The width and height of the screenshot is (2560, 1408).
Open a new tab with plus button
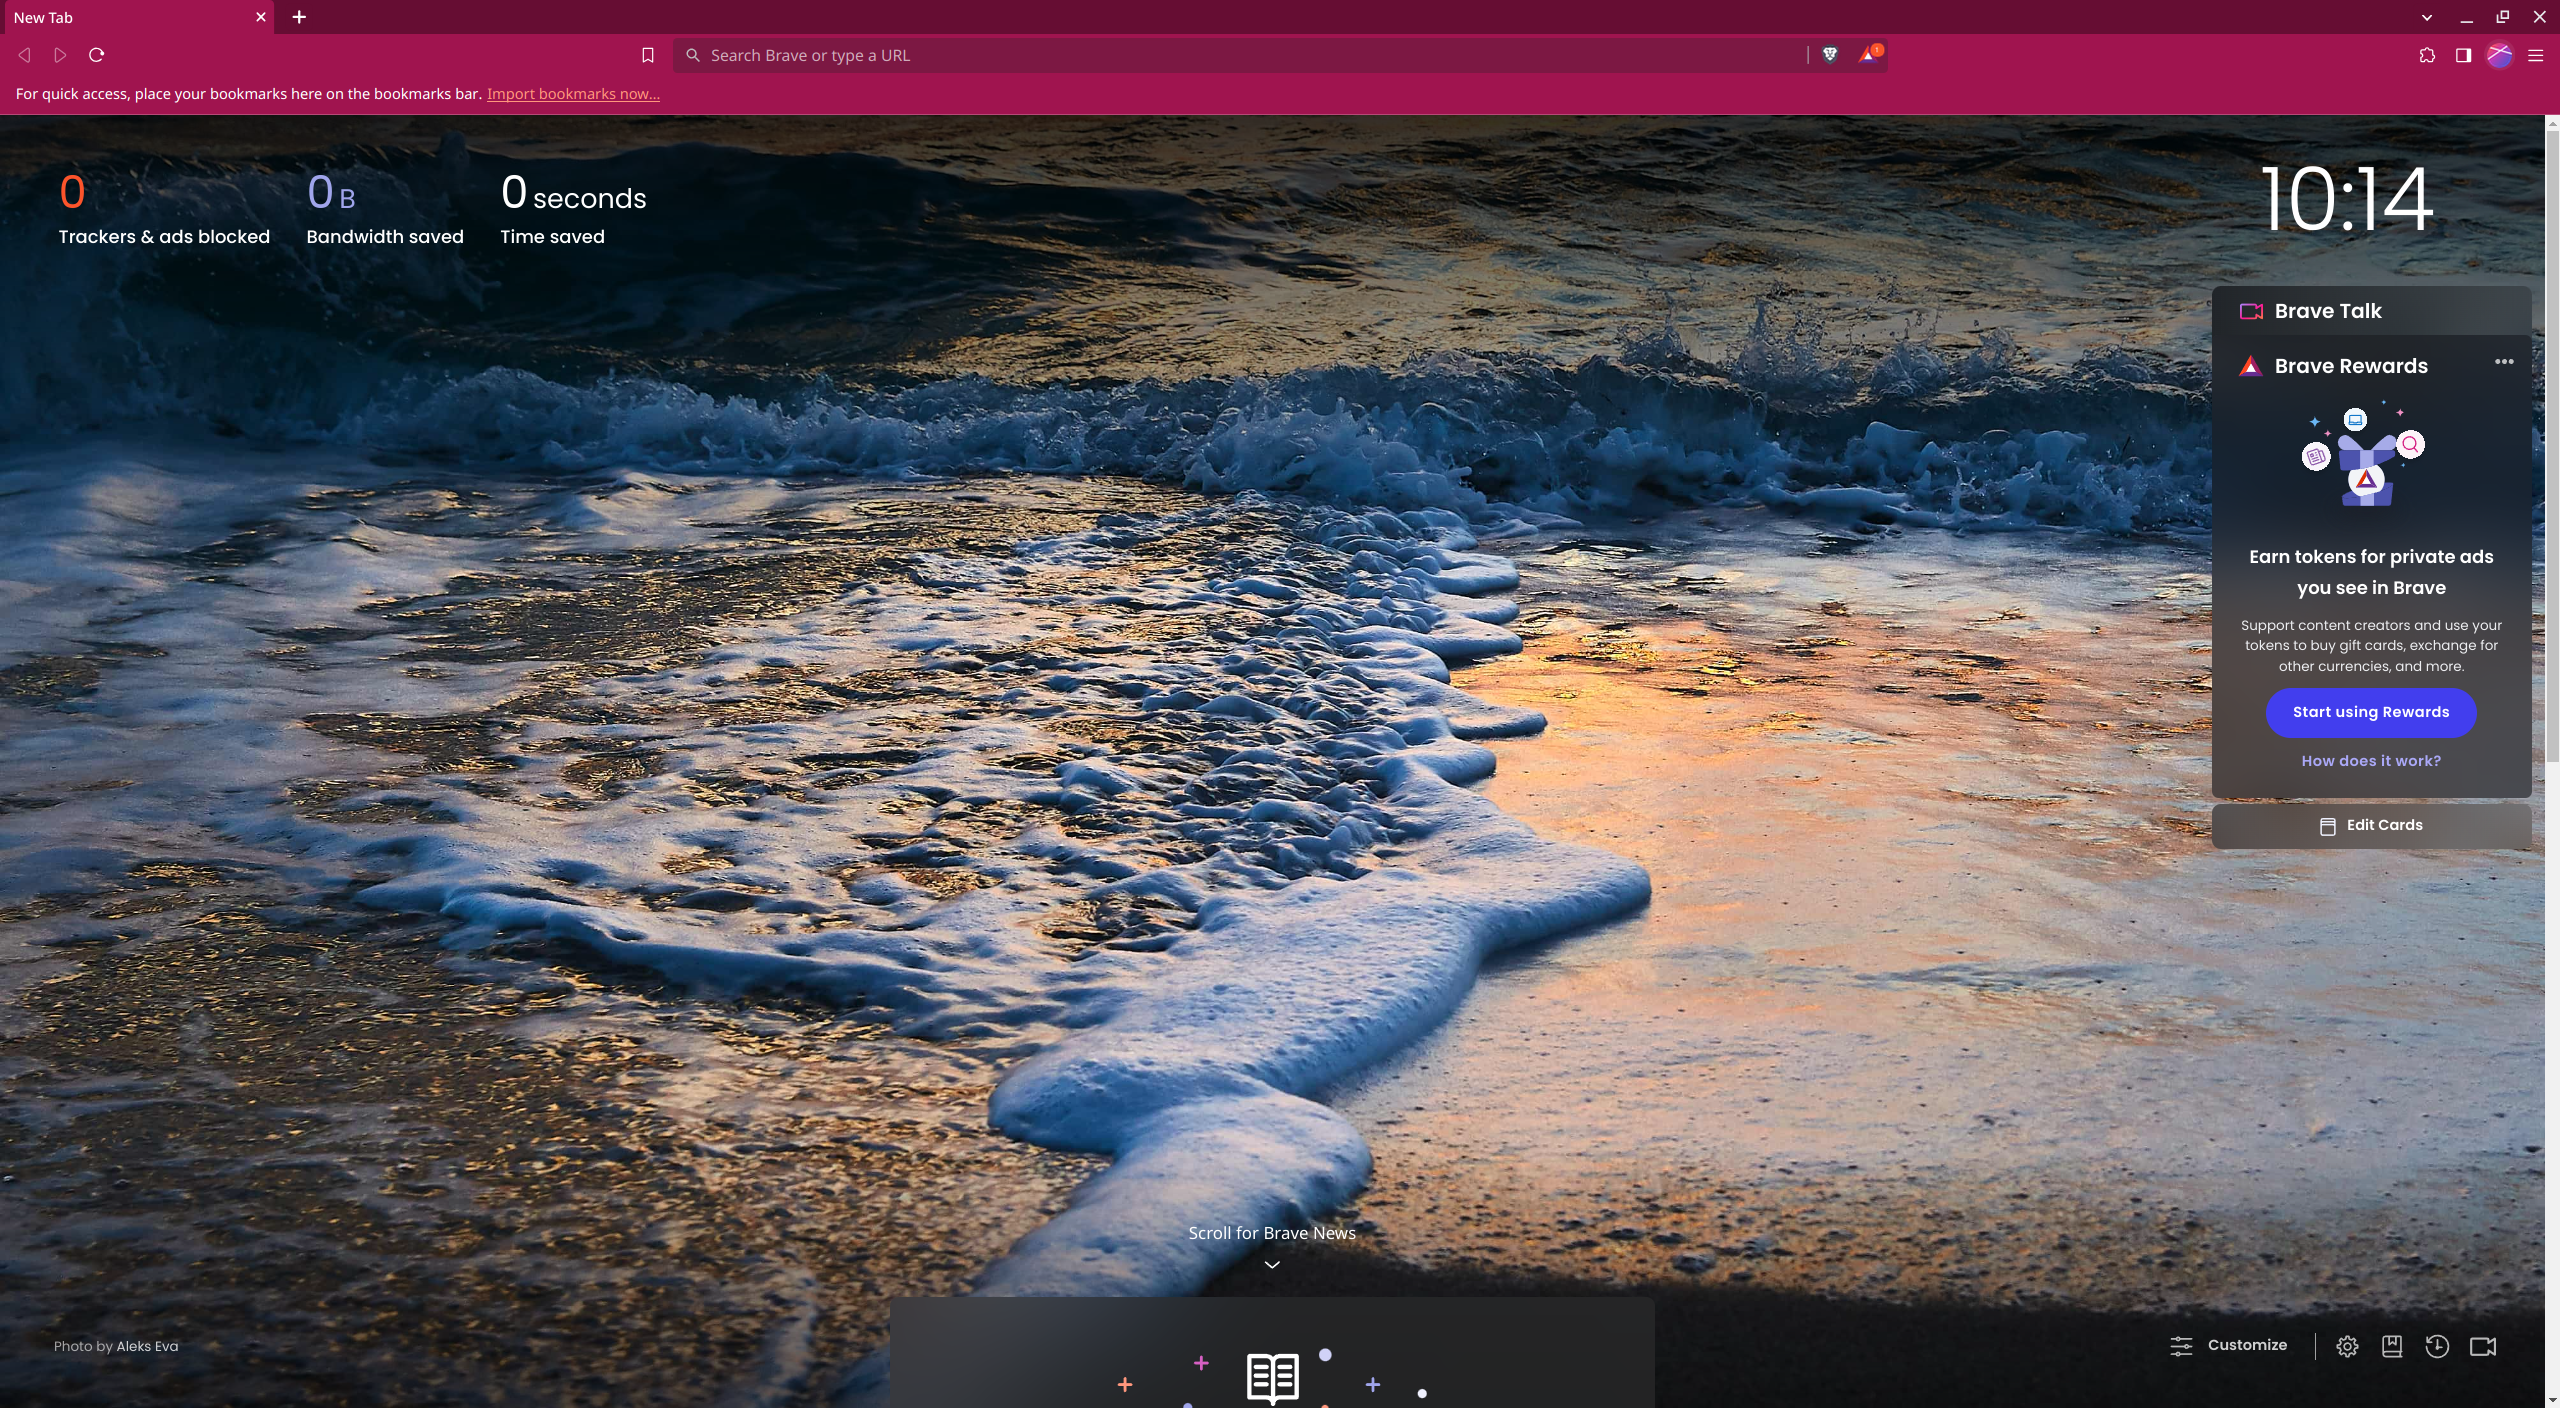[299, 17]
